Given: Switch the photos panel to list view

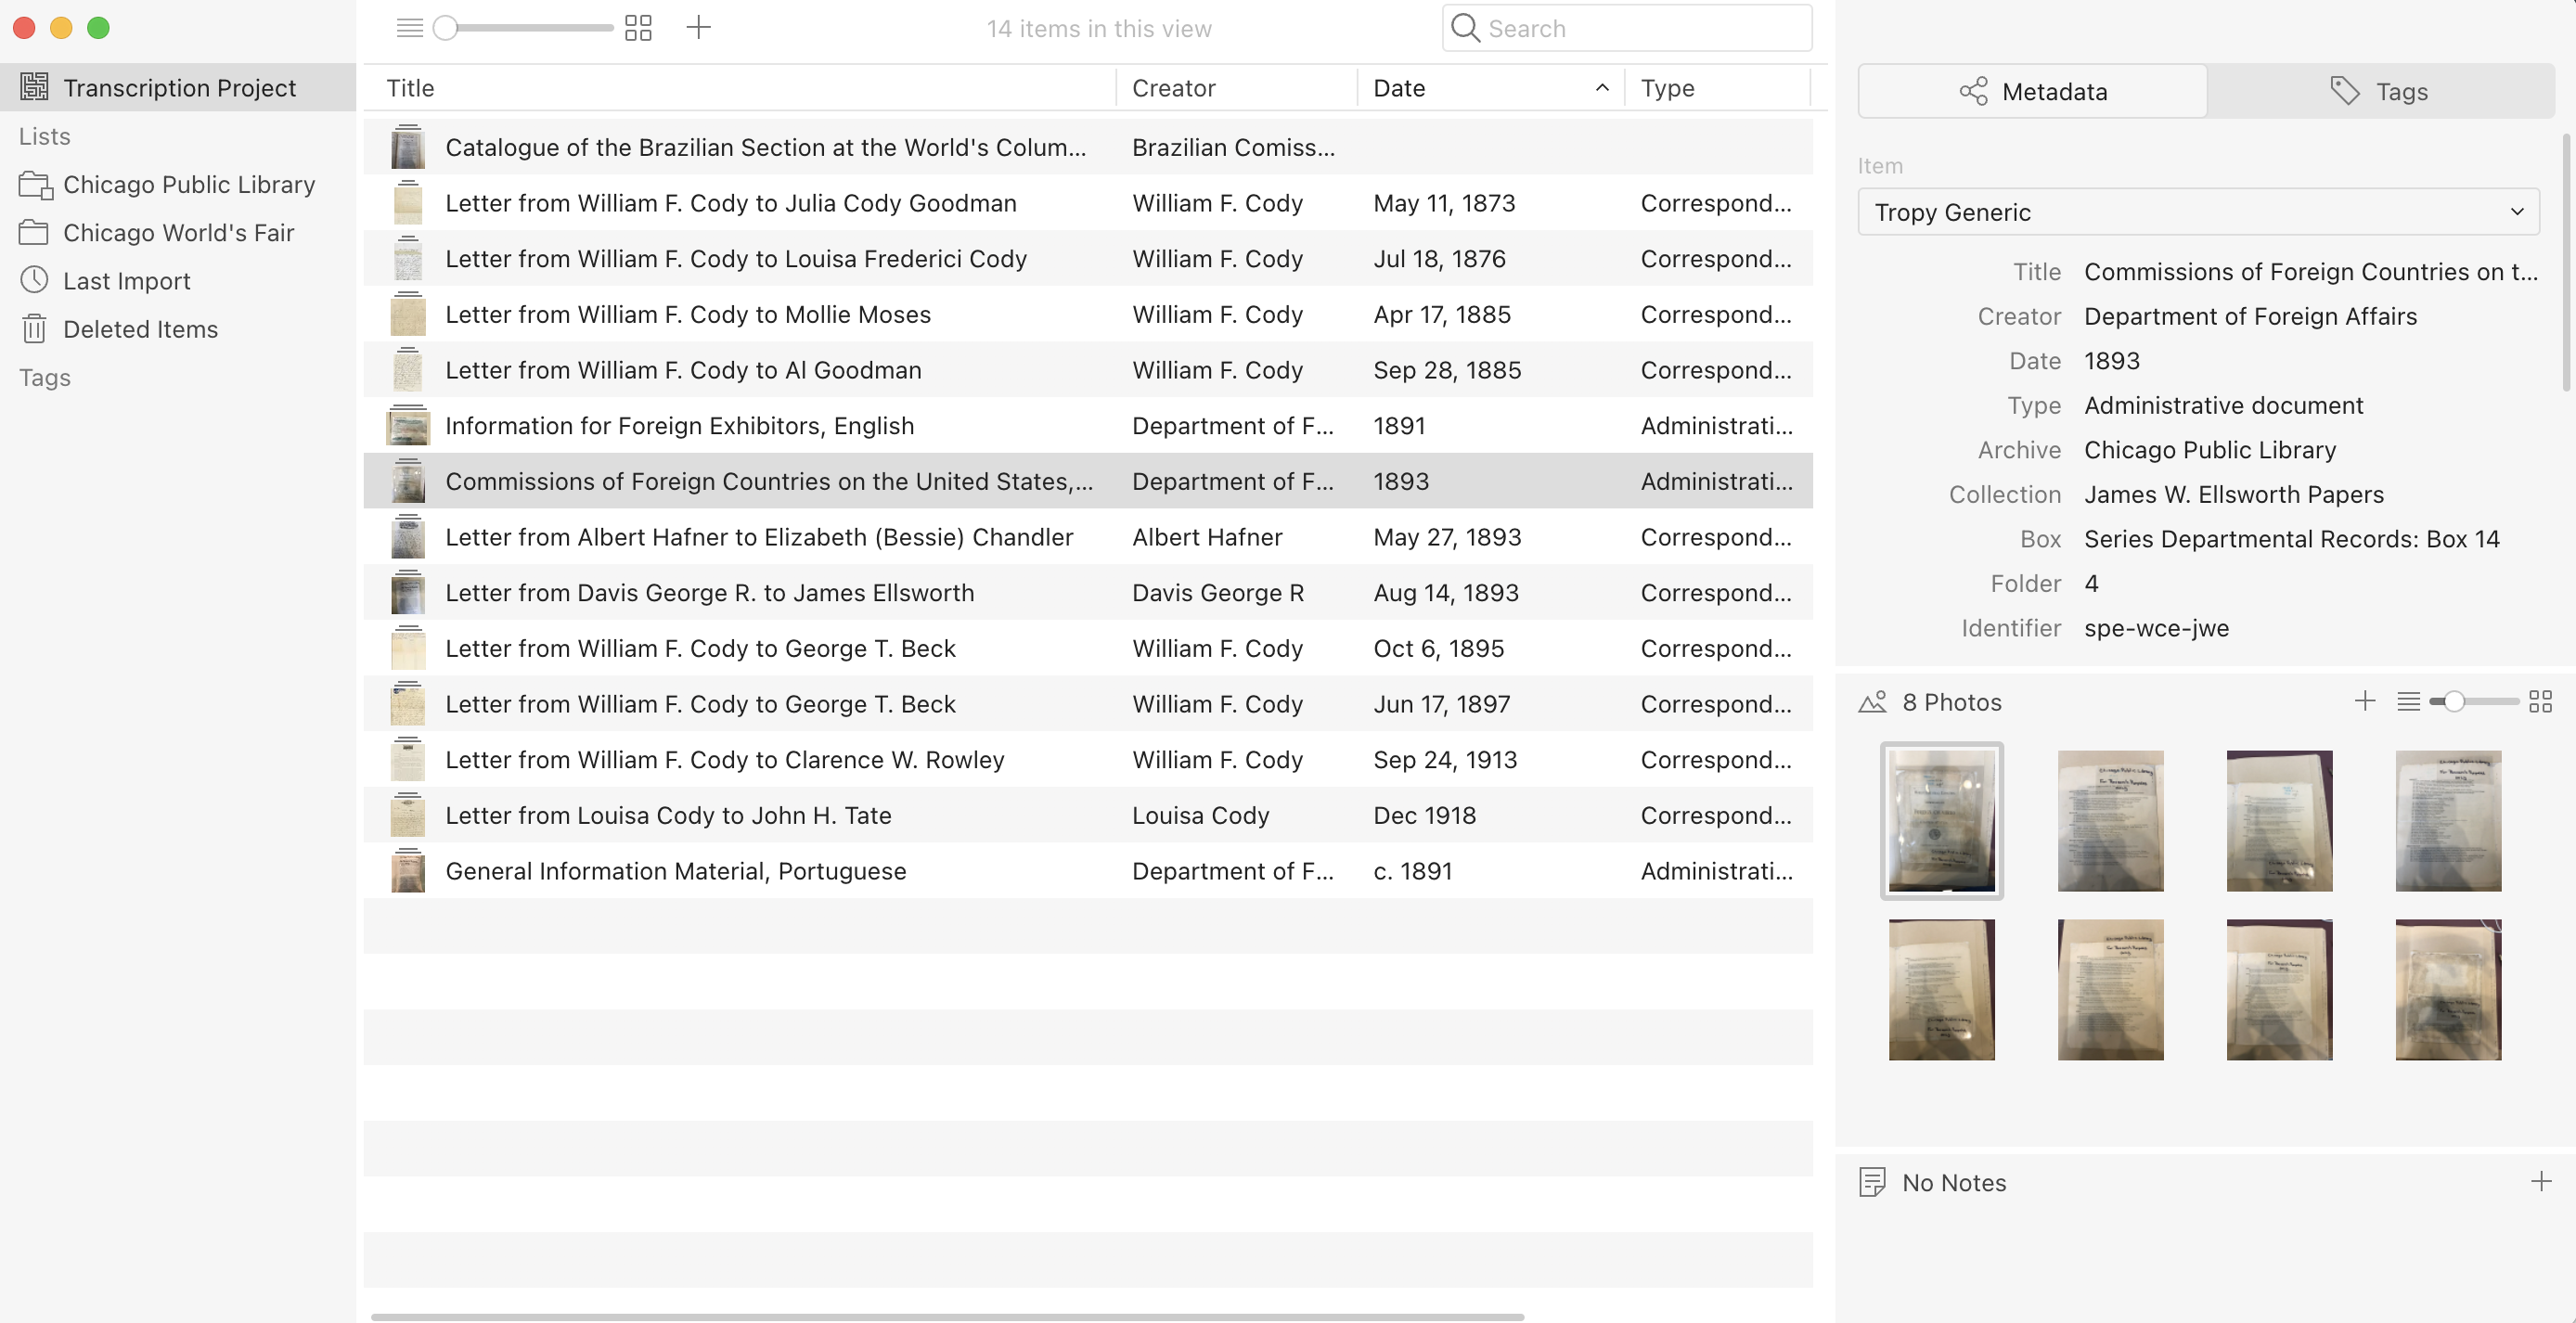Looking at the screenshot, I should pos(2408,702).
